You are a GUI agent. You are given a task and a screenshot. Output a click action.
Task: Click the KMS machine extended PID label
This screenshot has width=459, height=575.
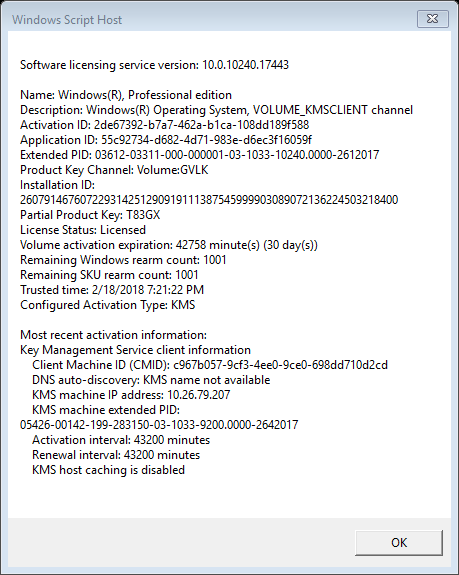click(x=106, y=410)
